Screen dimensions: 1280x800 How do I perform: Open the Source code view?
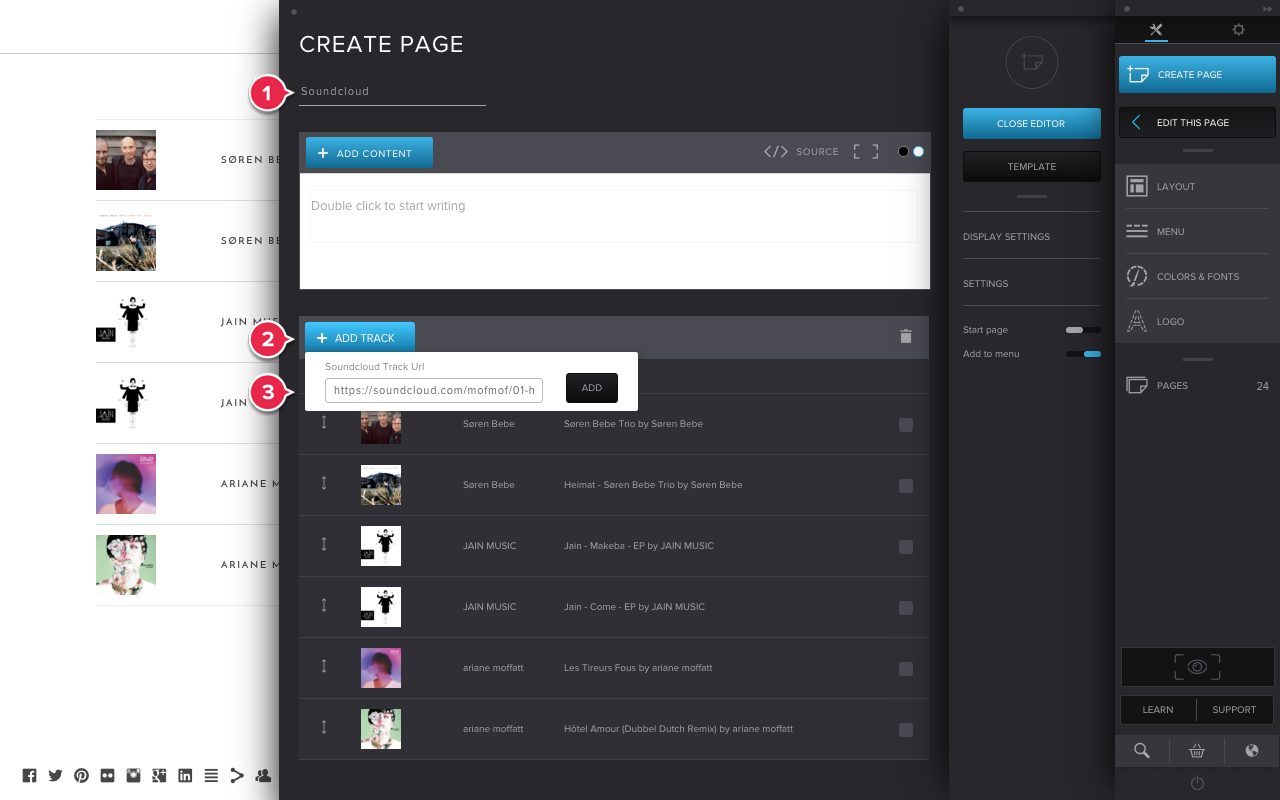coord(801,151)
